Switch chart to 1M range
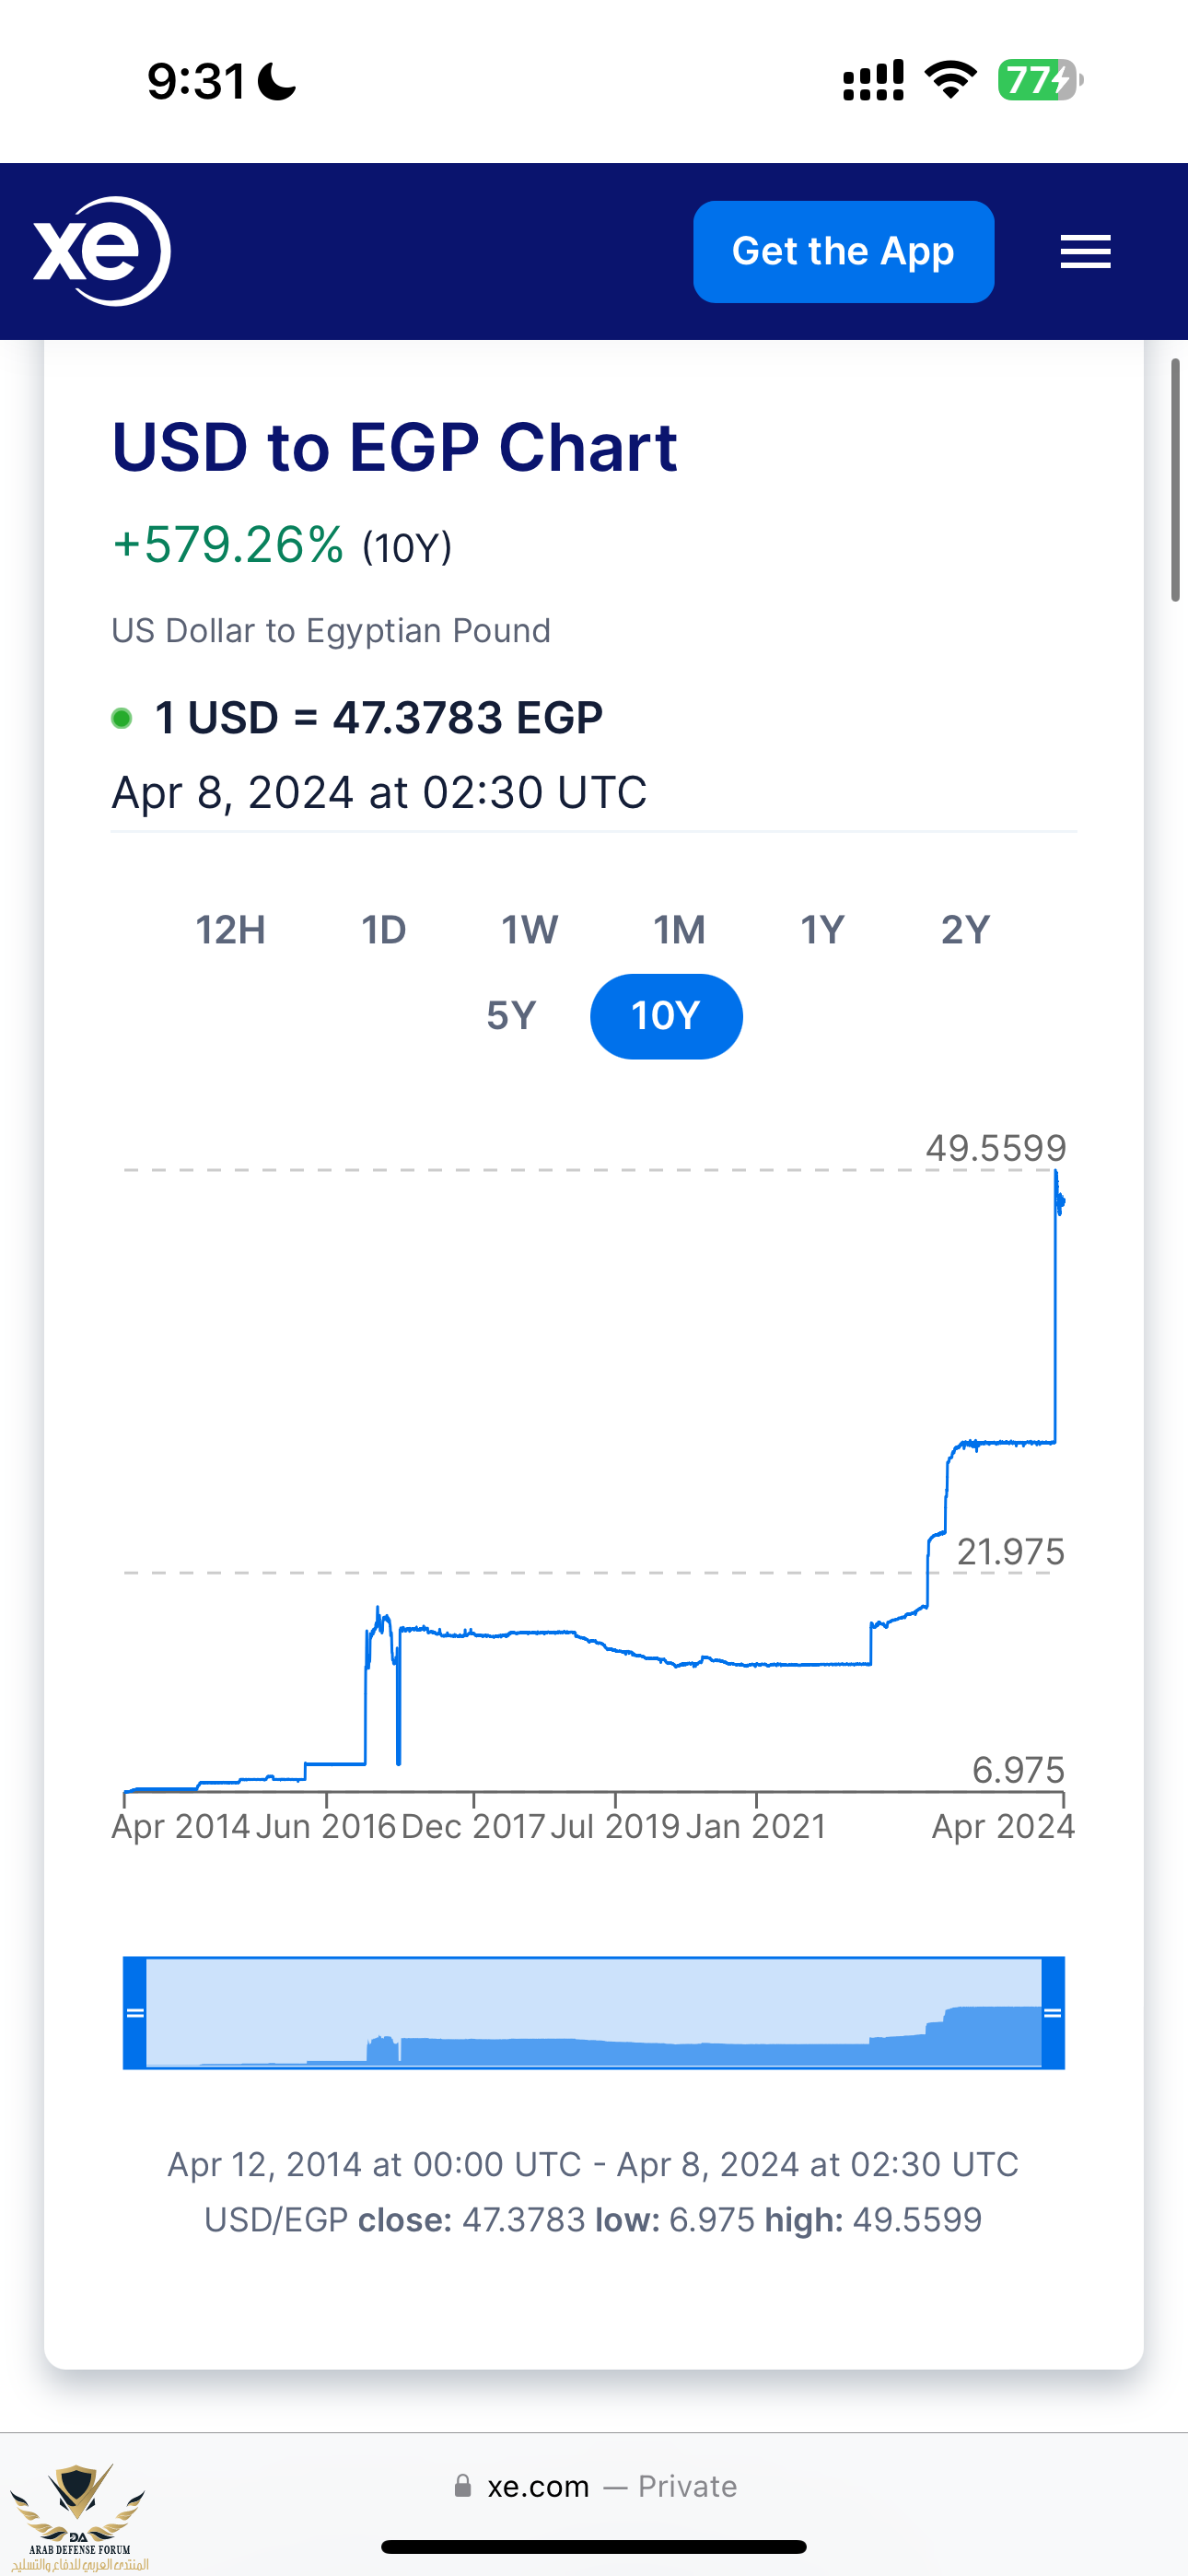This screenshot has width=1188, height=2576. [679, 930]
